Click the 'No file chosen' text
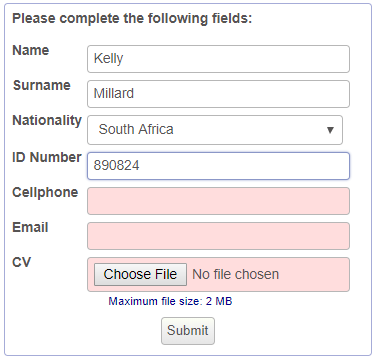 click(x=236, y=275)
